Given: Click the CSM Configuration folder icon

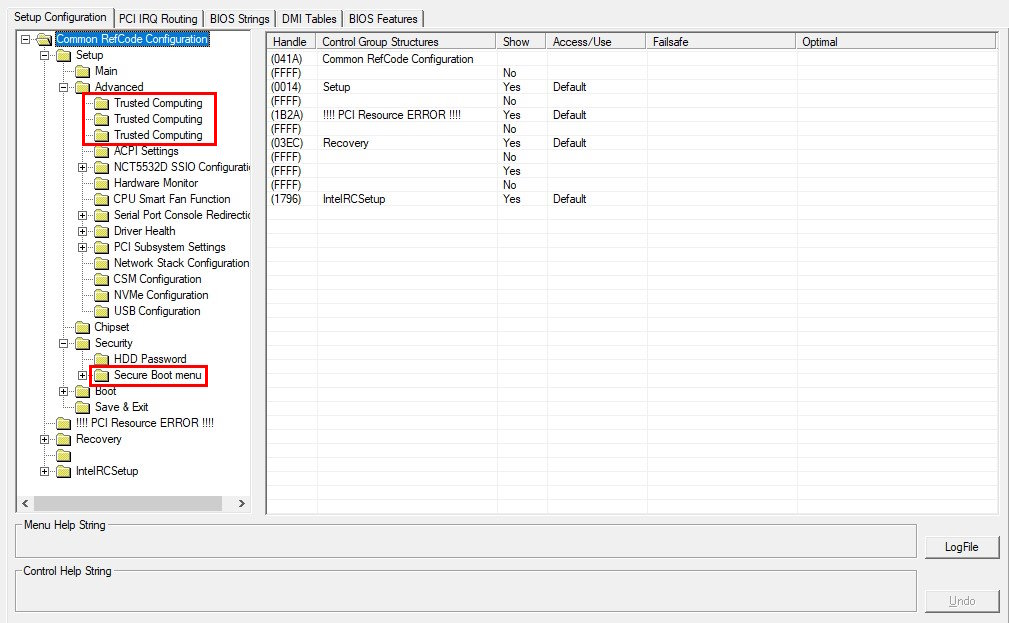Looking at the screenshot, I should (x=101, y=279).
